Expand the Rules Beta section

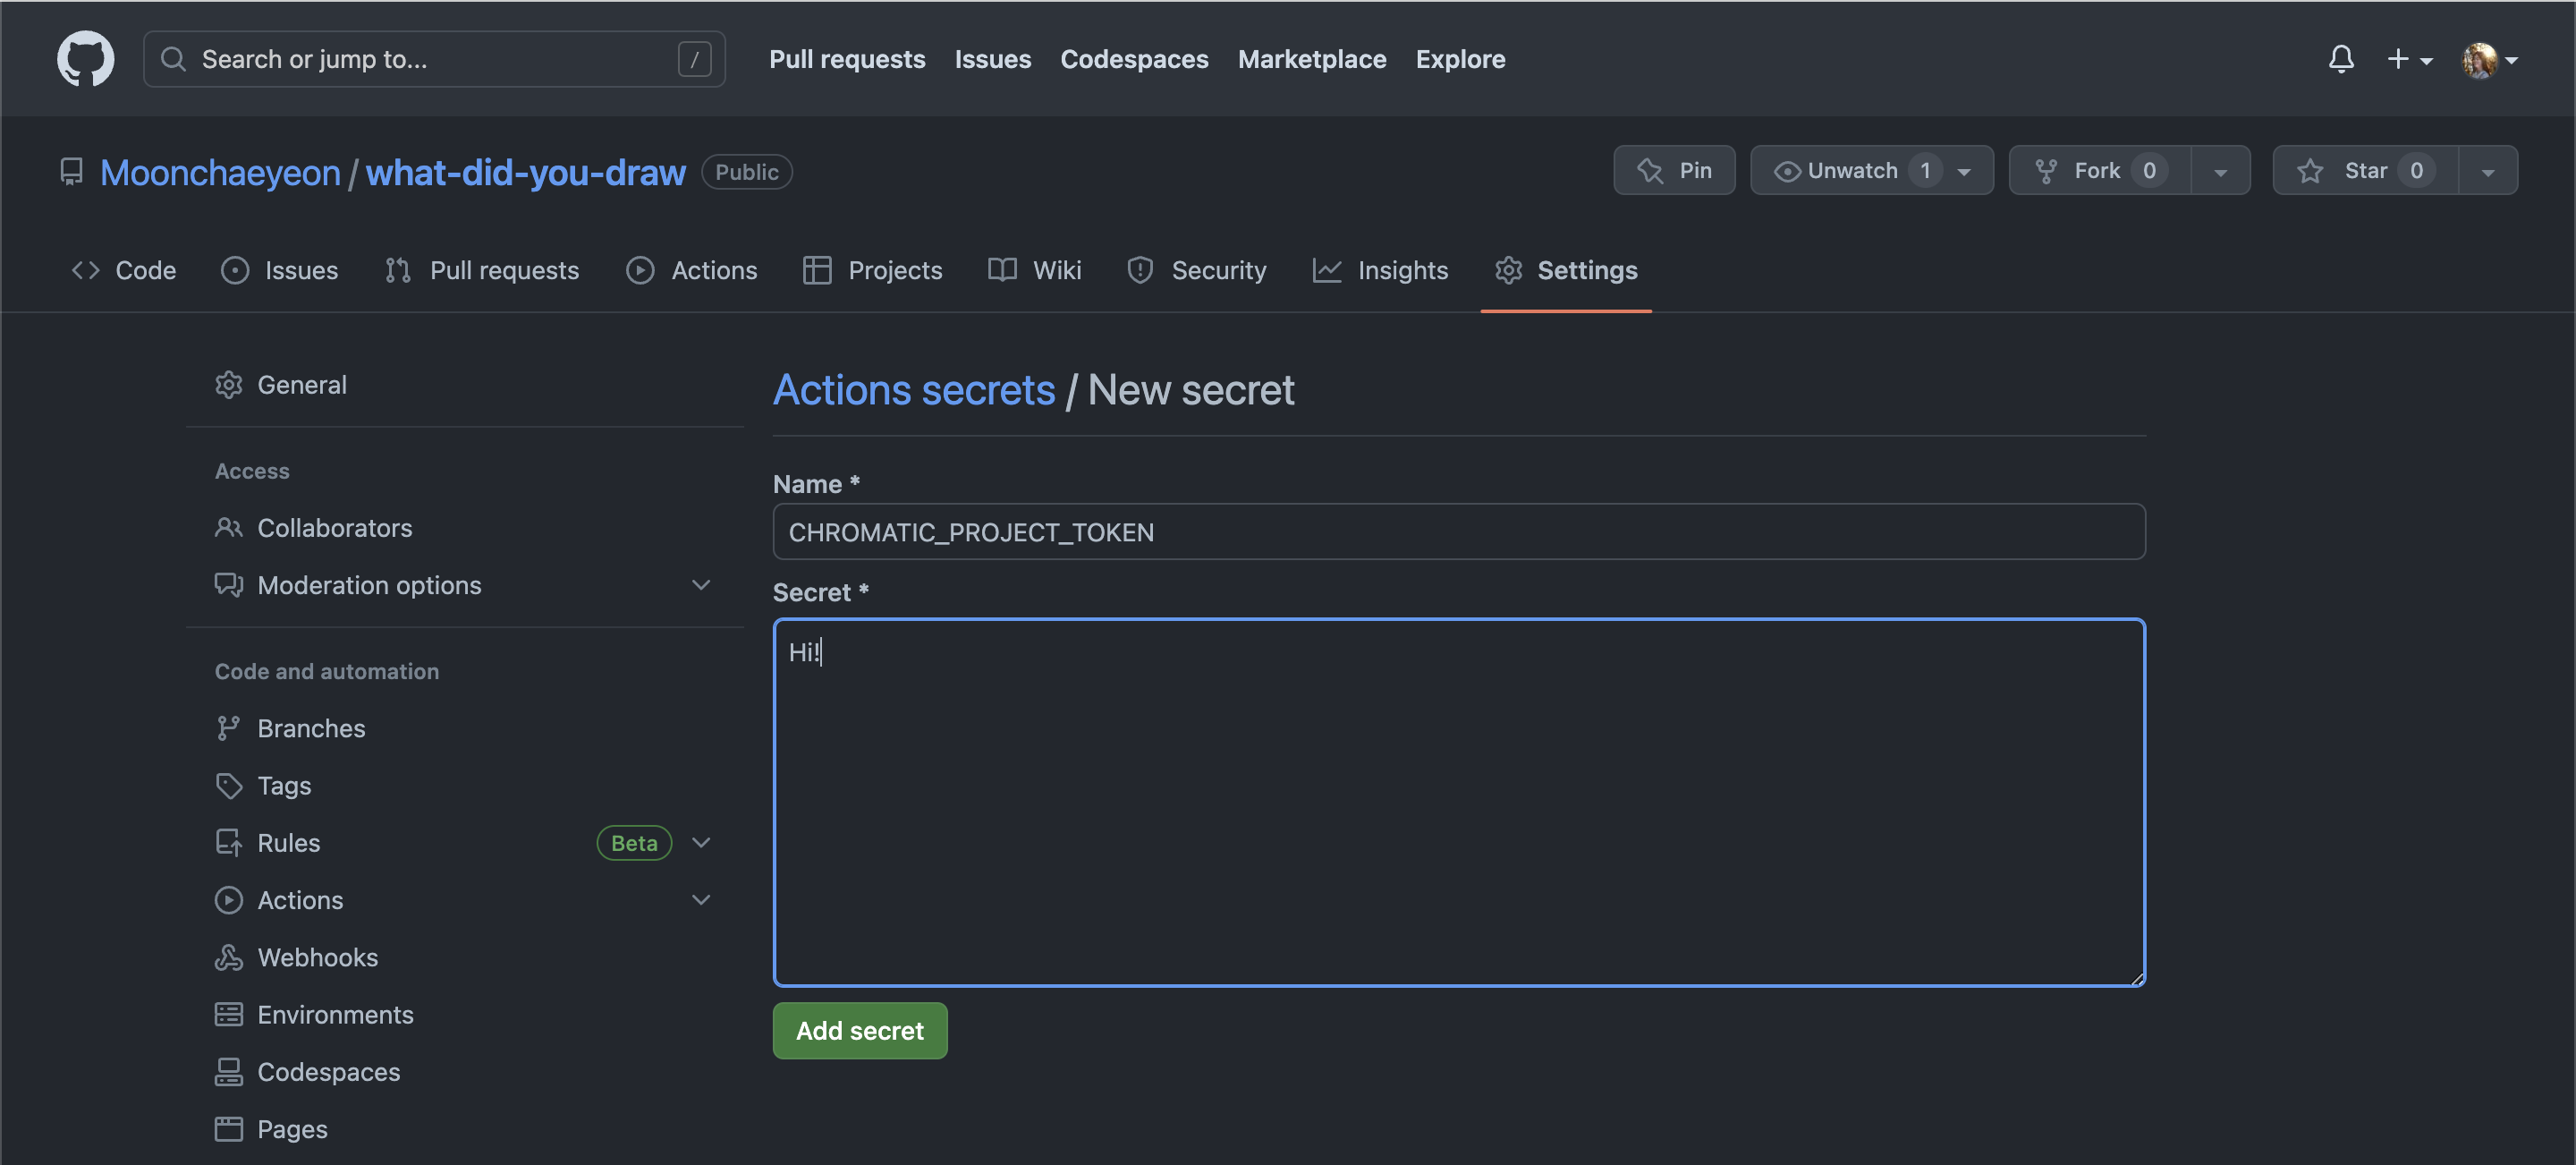(701, 842)
